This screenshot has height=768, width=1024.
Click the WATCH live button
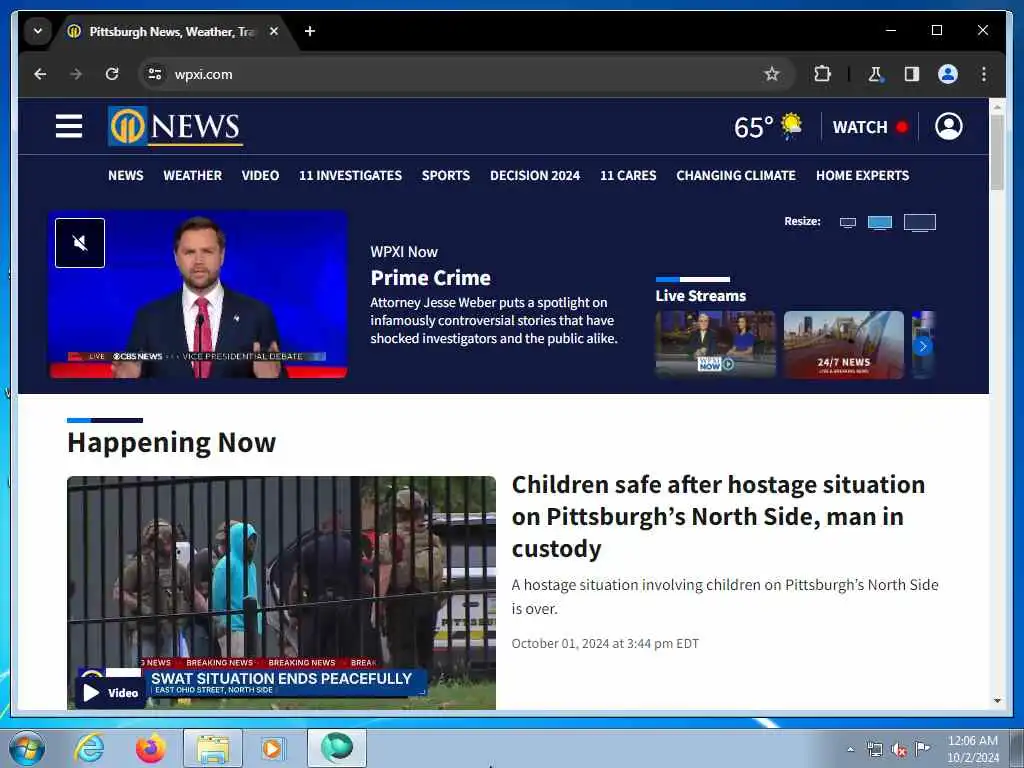(870, 127)
